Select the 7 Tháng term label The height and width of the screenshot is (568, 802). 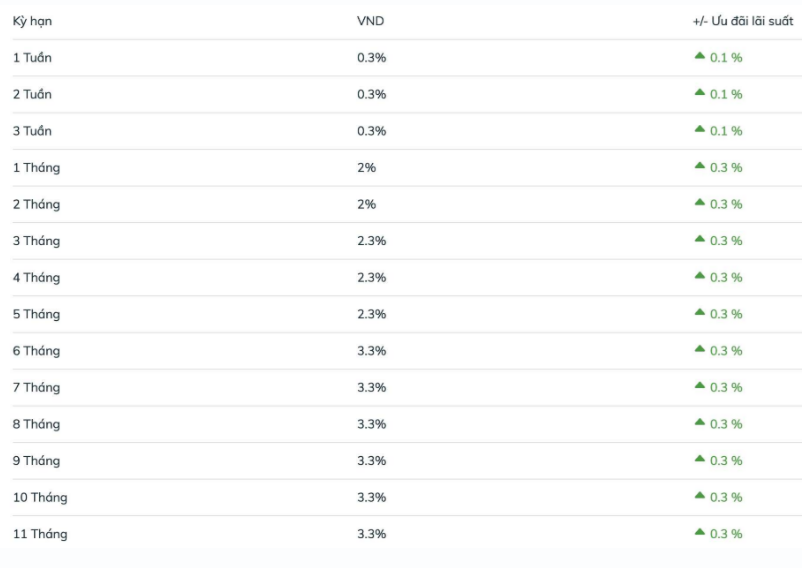pos(36,387)
